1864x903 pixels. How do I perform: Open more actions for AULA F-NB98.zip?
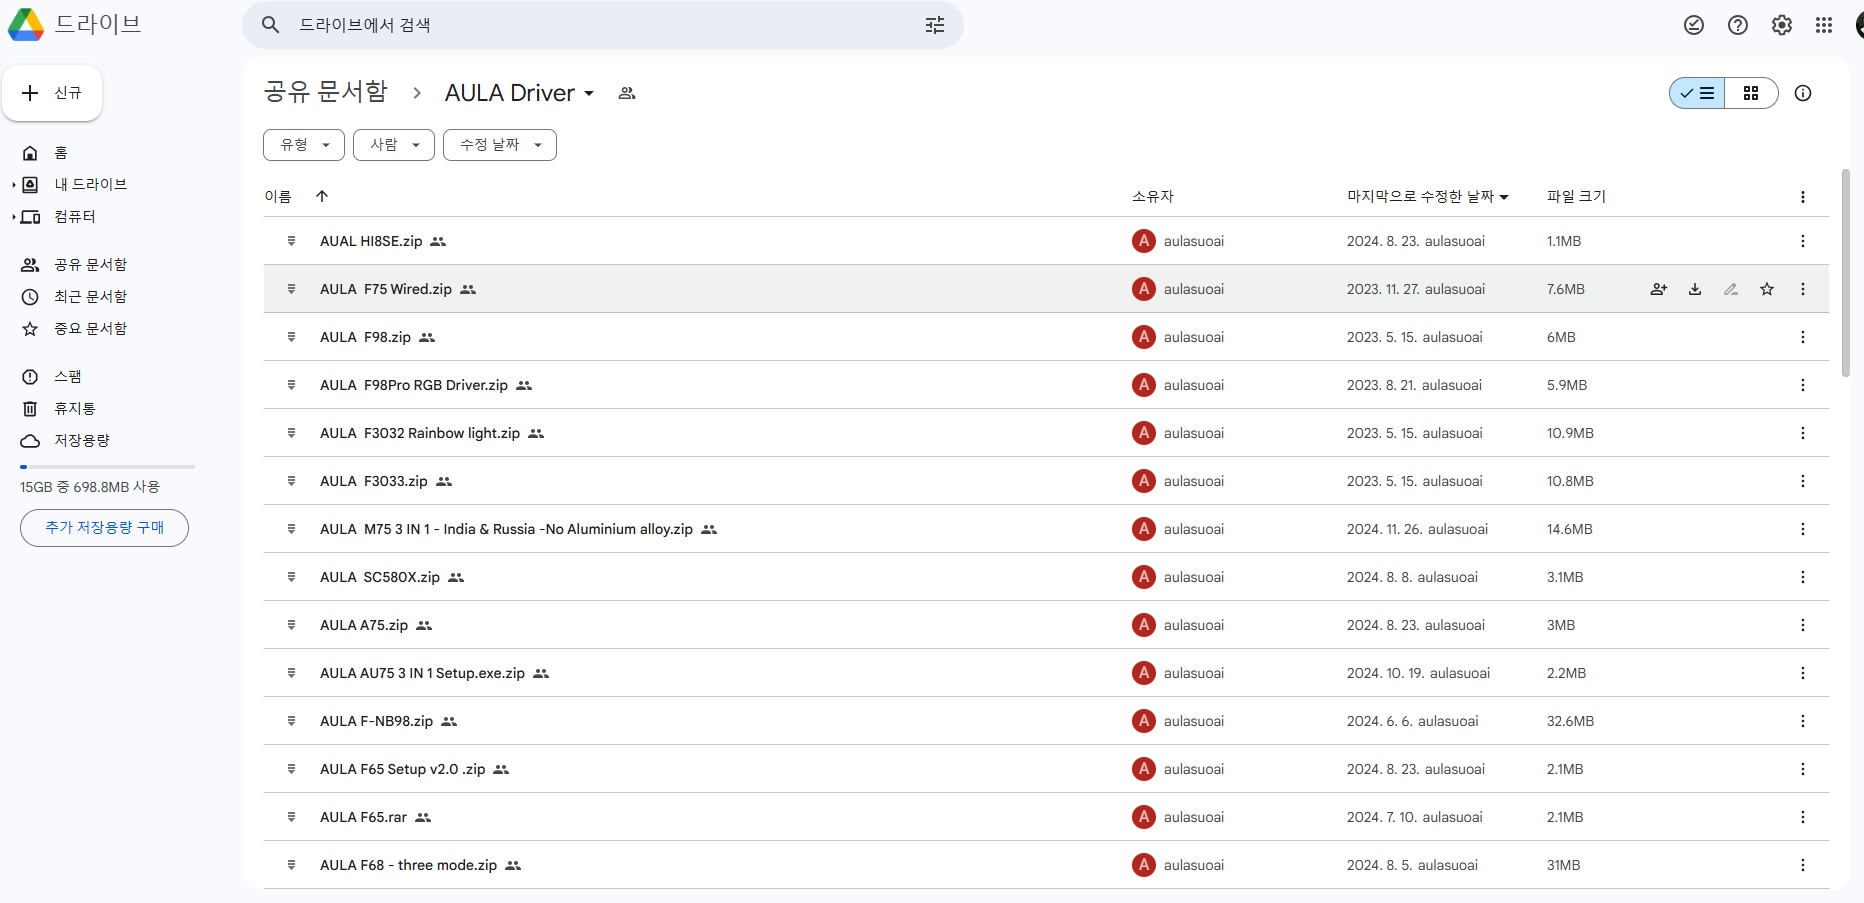(1803, 721)
